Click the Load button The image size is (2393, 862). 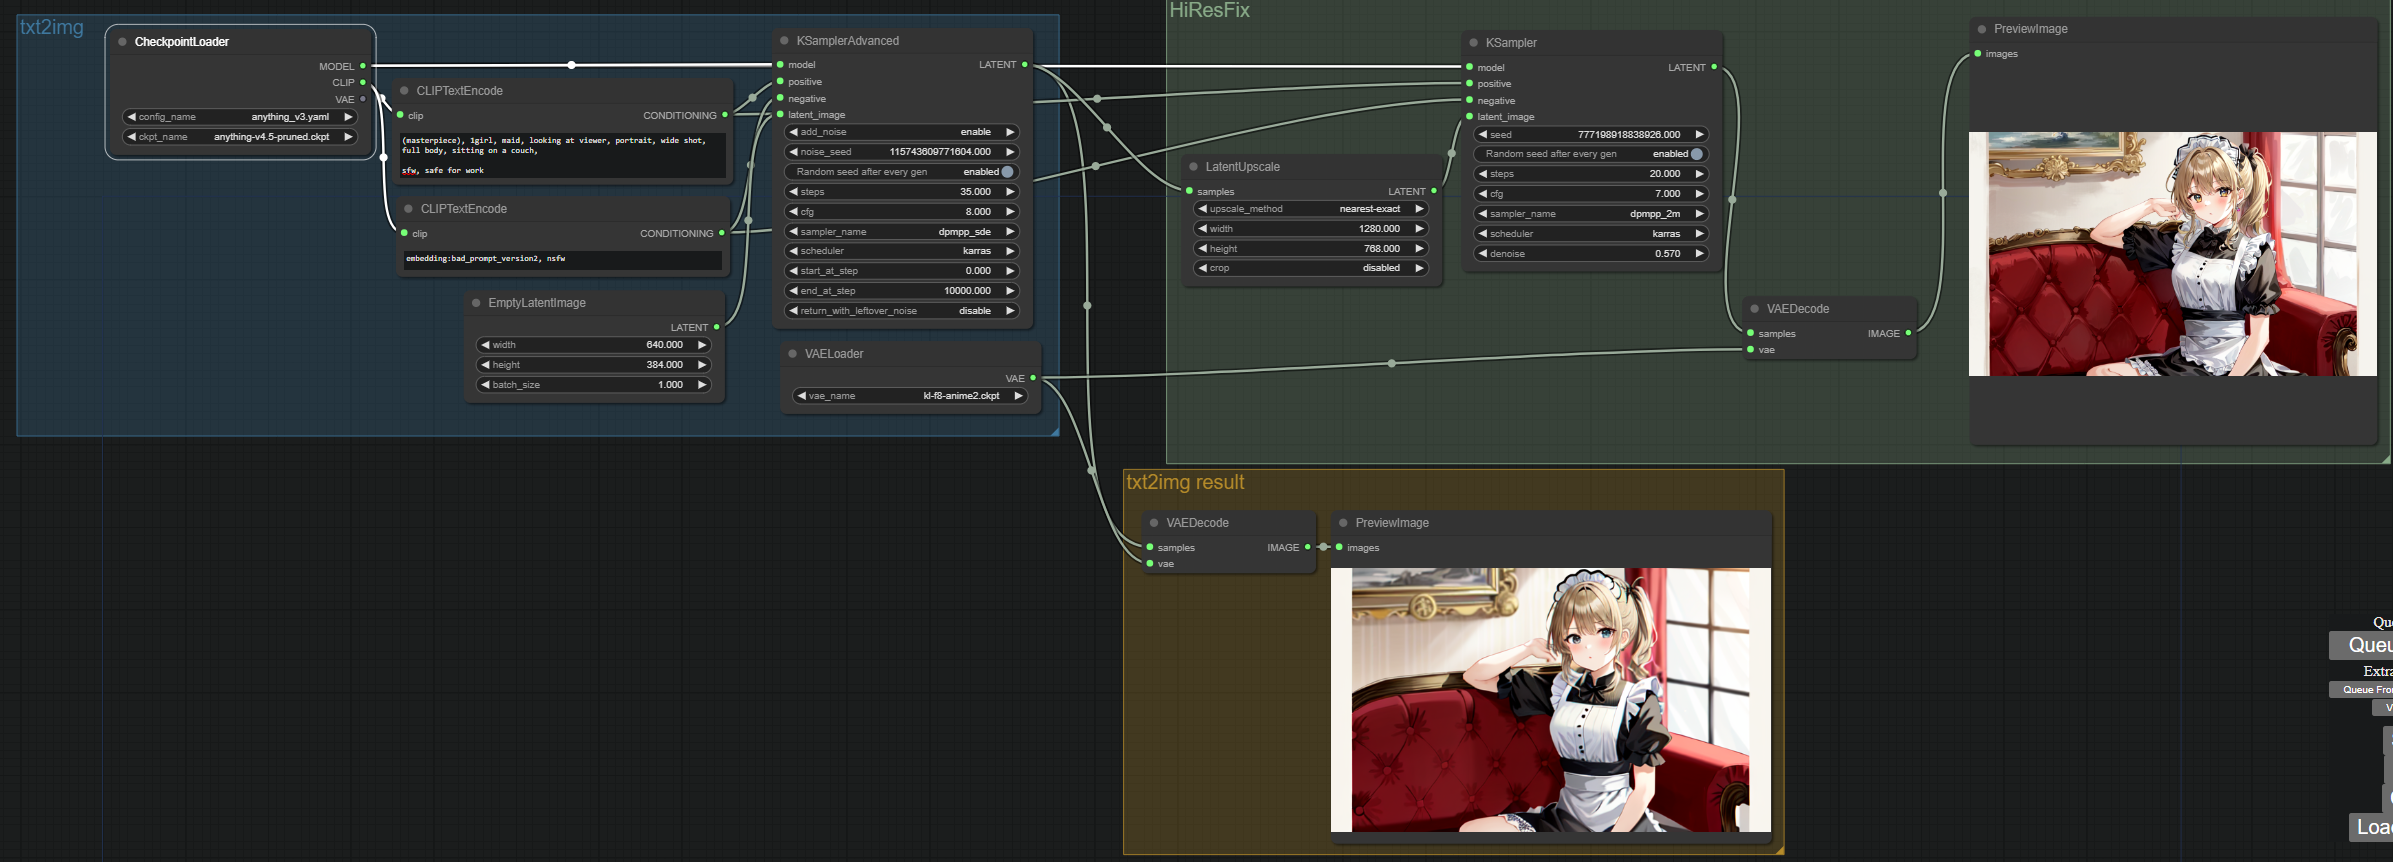point(2371,827)
